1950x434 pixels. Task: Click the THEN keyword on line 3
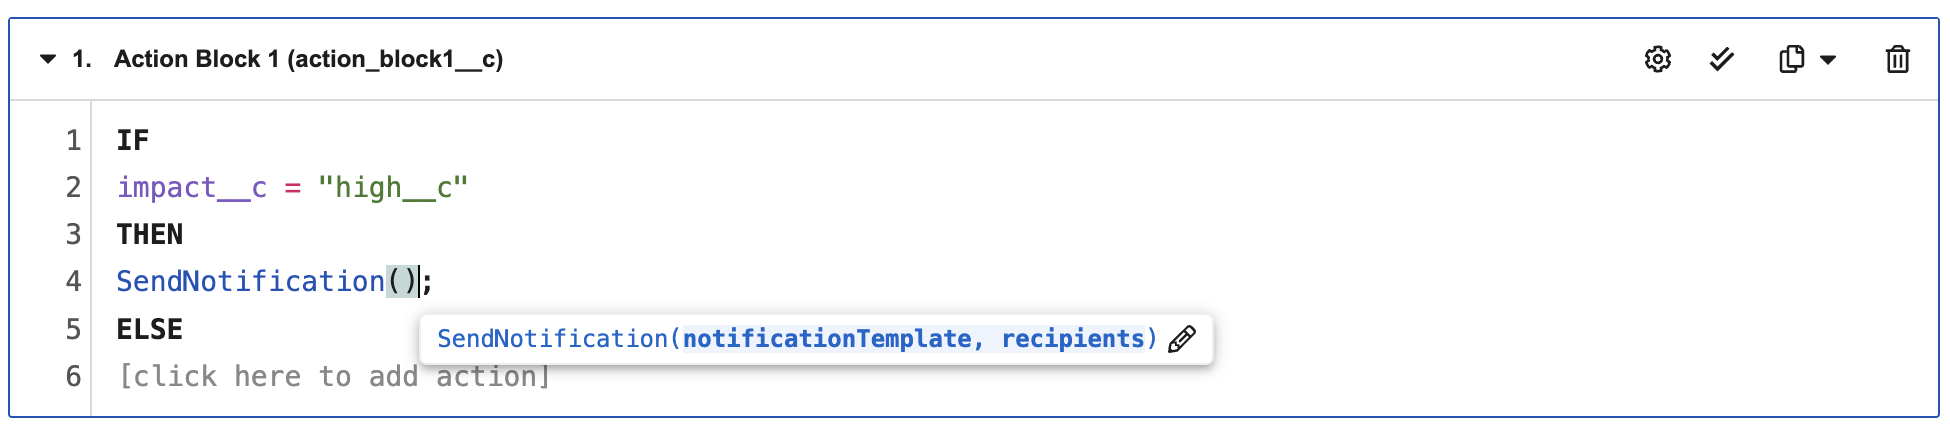[x=150, y=234]
